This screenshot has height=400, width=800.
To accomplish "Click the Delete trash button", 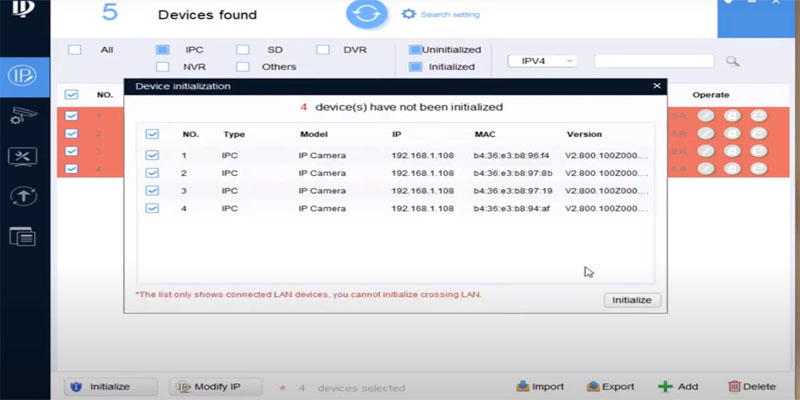I will click(751, 386).
